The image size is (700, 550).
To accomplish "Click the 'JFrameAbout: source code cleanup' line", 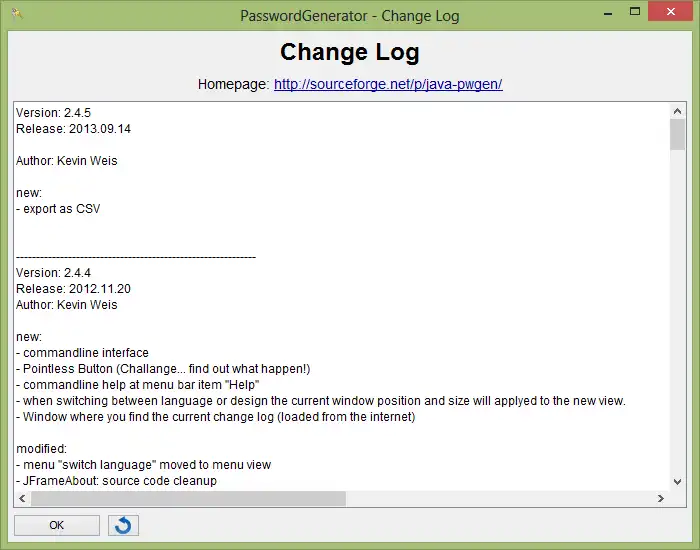I will click(117, 481).
